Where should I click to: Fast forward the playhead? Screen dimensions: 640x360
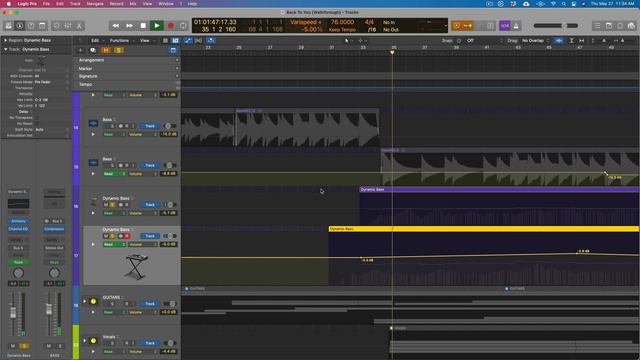click(129, 26)
